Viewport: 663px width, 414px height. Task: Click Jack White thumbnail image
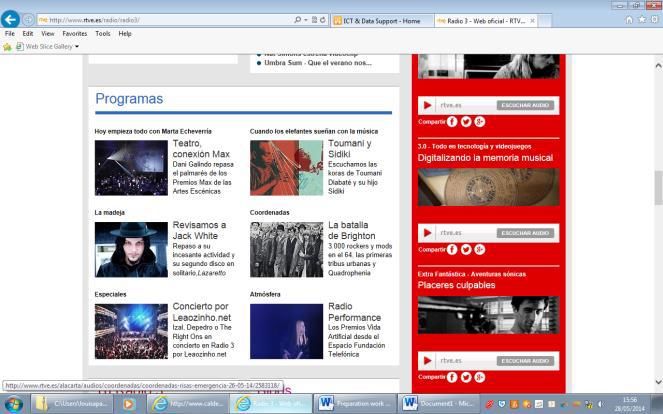coord(131,249)
